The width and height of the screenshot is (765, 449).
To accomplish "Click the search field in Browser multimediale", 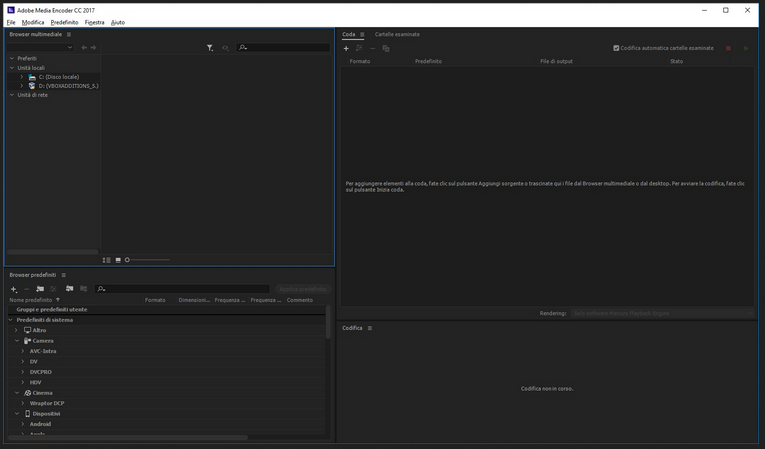I will click(283, 48).
